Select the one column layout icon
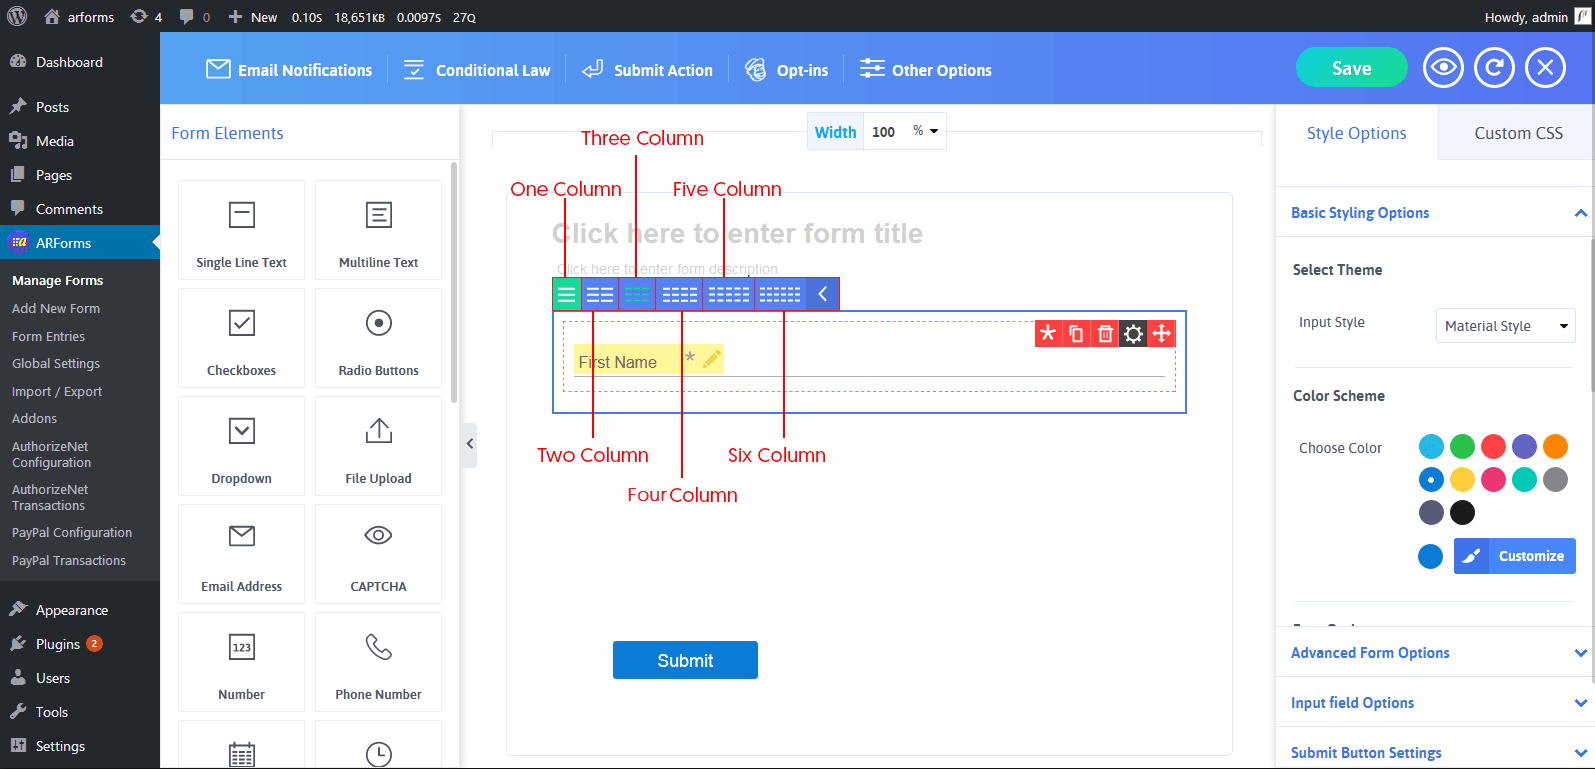The image size is (1595, 769). click(567, 294)
